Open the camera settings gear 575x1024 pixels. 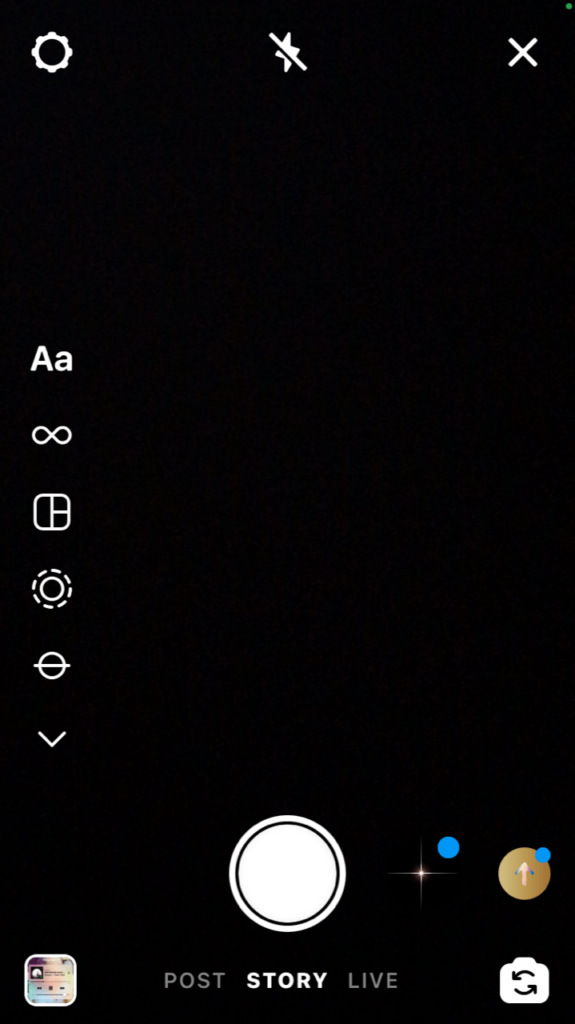52,52
